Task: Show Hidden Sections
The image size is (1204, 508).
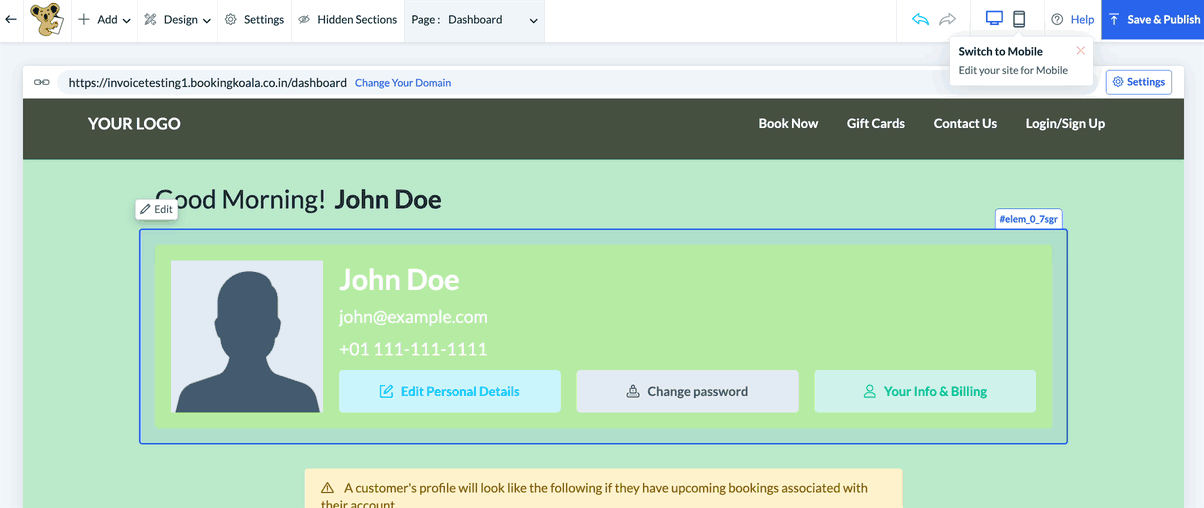Action: click(347, 20)
